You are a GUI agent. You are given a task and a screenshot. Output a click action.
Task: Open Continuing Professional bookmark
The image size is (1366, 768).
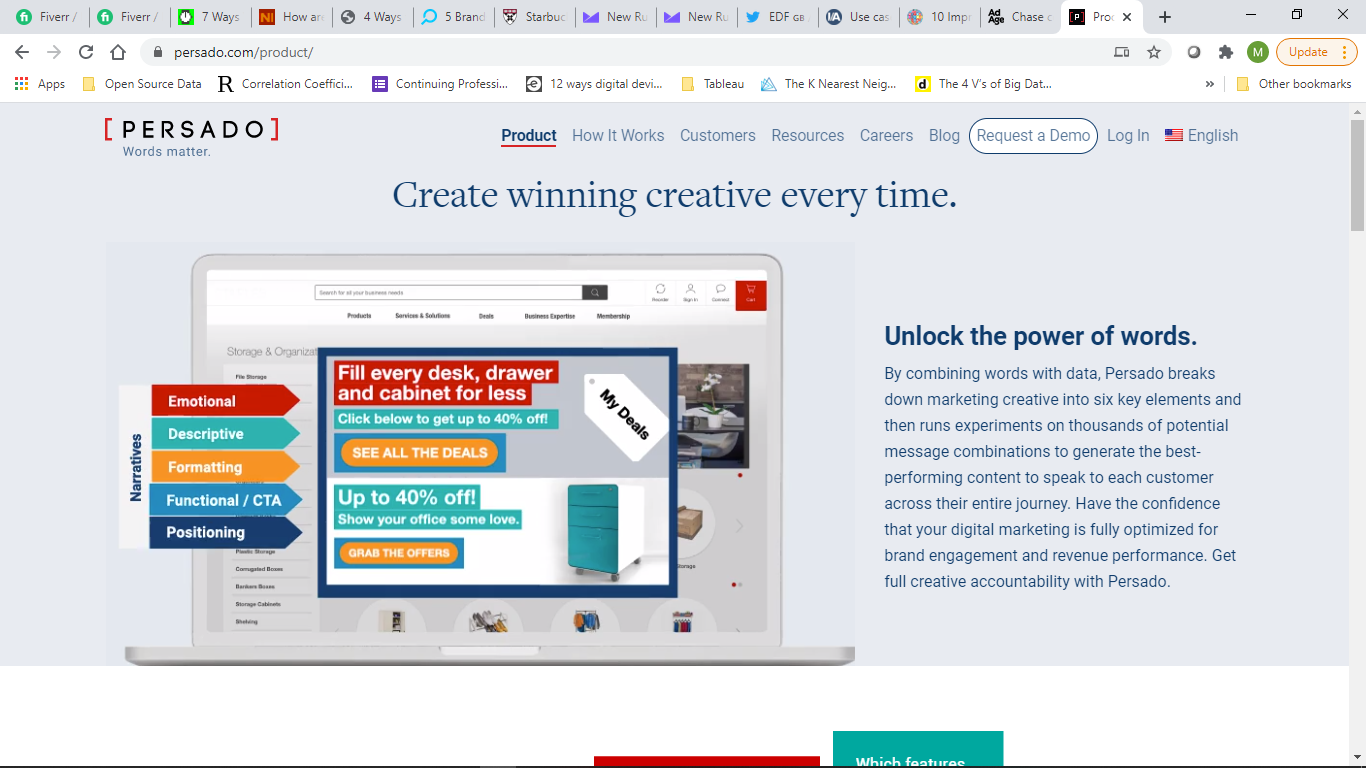click(441, 84)
